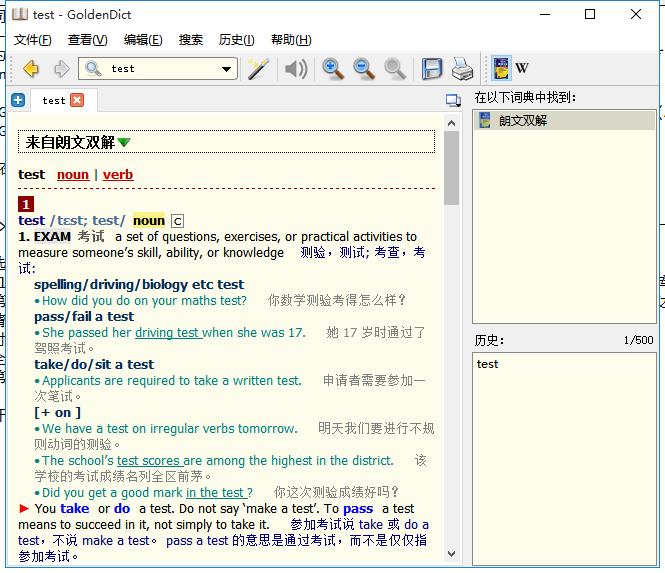Click sentence 'How did you do on your maths test?'
This screenshot has width=665, height=573.
point(144,301)
